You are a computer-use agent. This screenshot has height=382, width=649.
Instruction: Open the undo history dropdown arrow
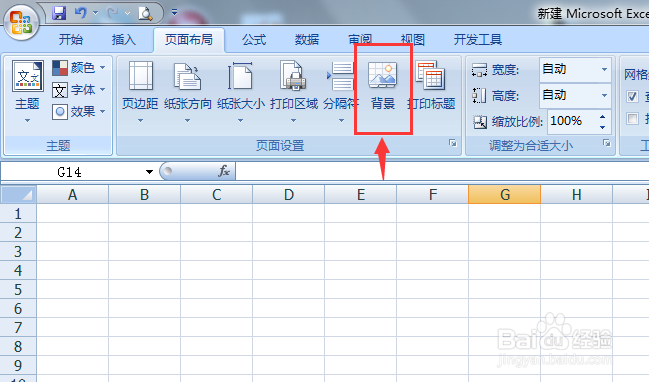[x=96, y=13]
